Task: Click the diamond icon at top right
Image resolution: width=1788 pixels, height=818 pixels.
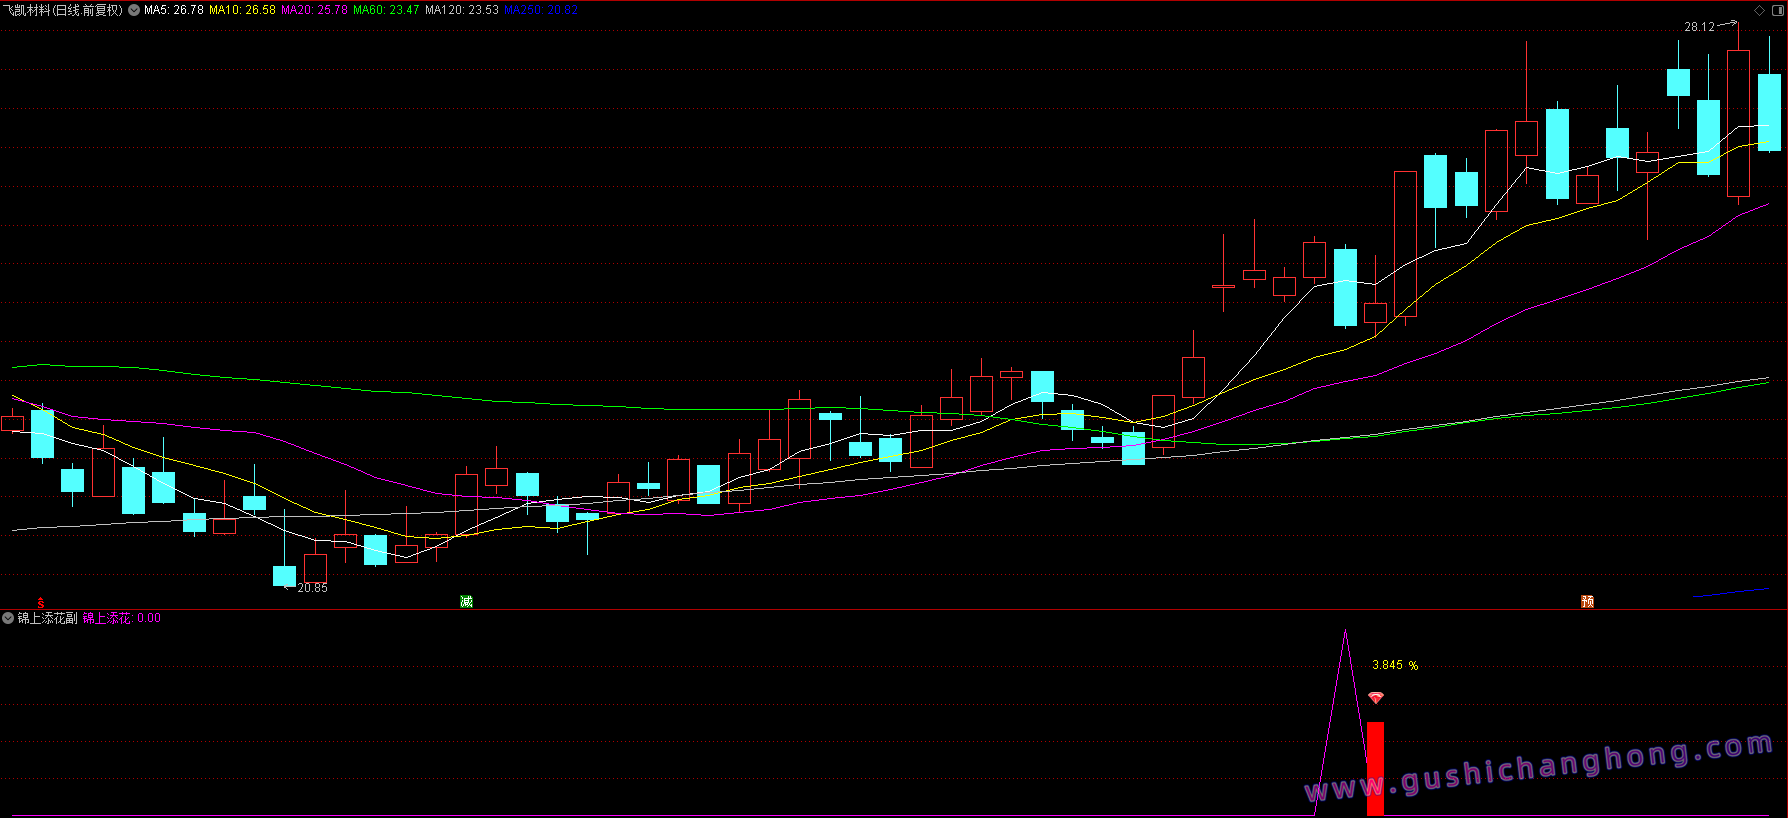Action: pyautogui.click(x=1760, y=10)
